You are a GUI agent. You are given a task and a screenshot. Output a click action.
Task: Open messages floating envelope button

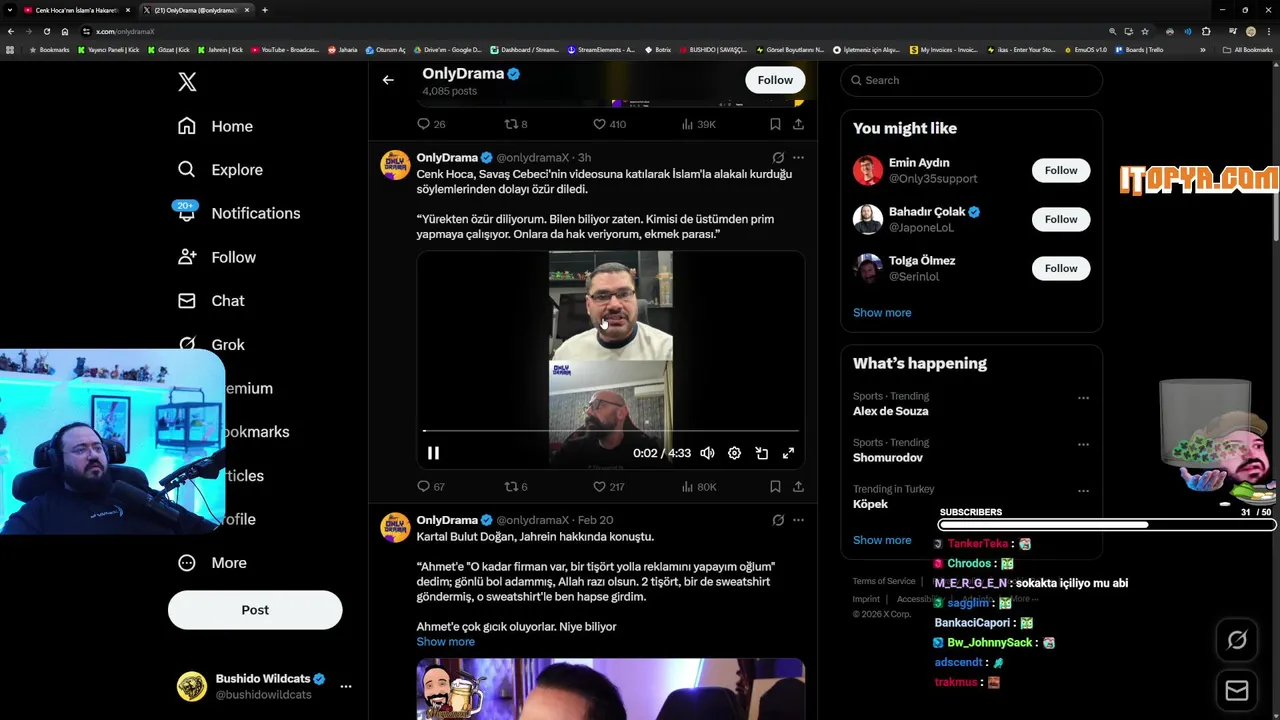[1237, 691]
